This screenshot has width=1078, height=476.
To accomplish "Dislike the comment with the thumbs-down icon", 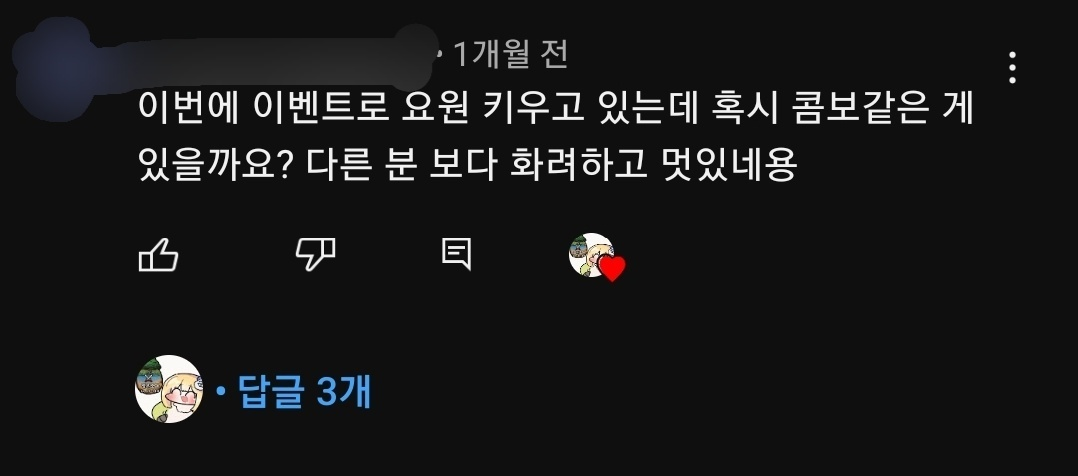I will [316, 255].
